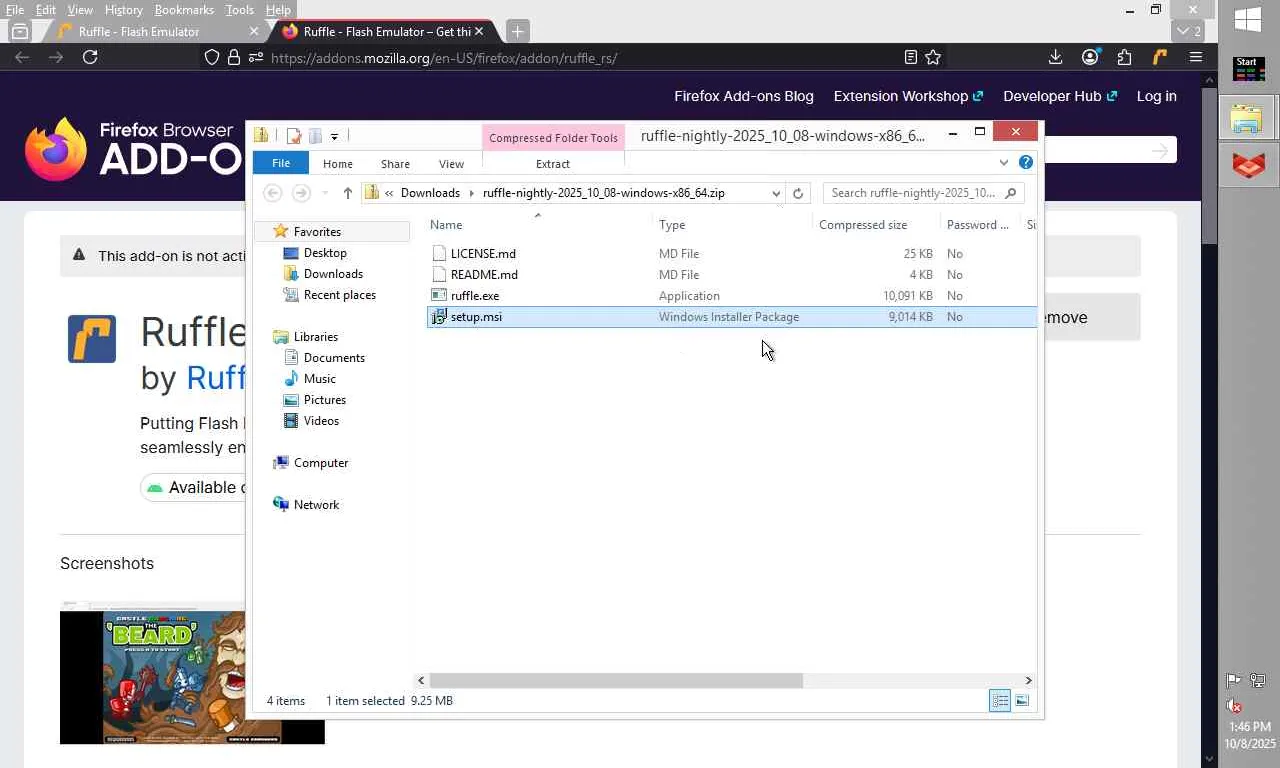
Task: Open Customize Quick Access Toolbar dropdown
Action: [334, 136]
